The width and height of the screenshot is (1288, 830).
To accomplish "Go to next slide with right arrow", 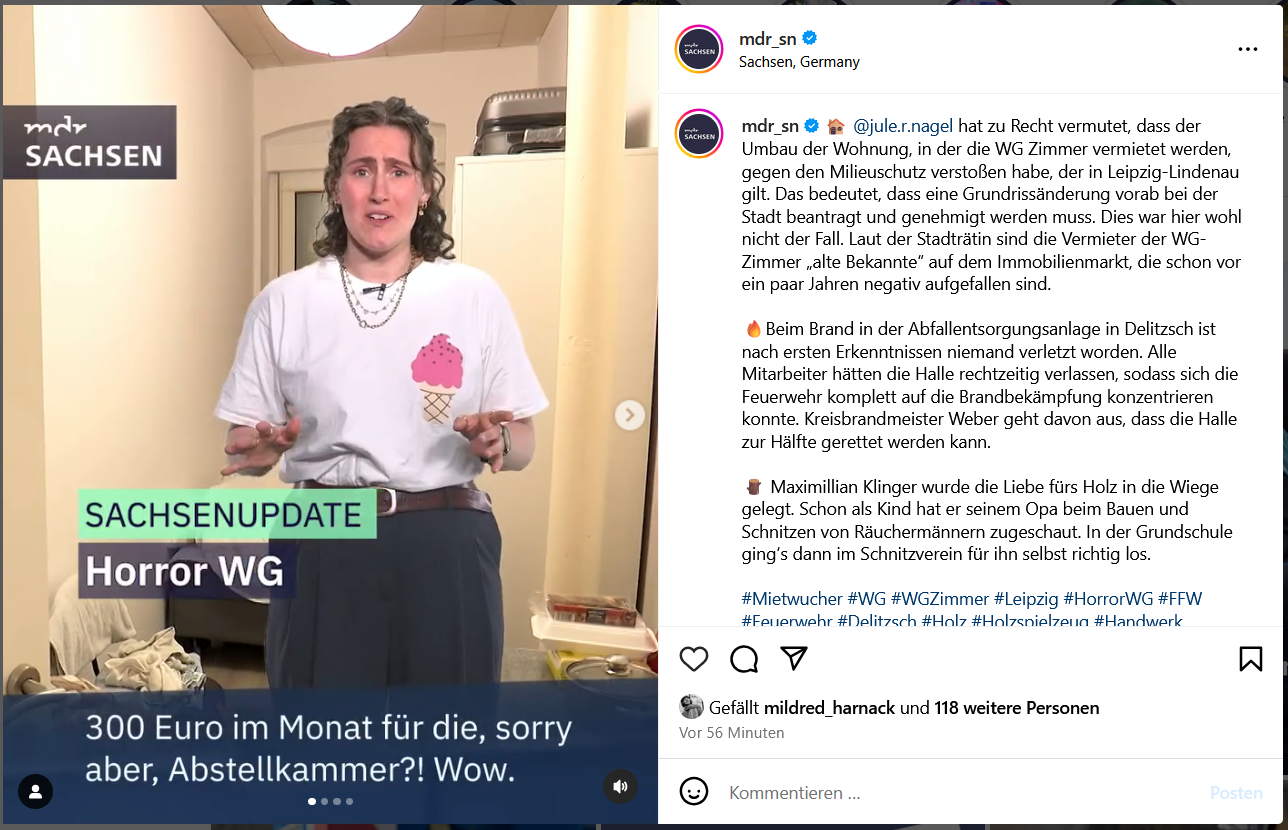I will (629, 415).
